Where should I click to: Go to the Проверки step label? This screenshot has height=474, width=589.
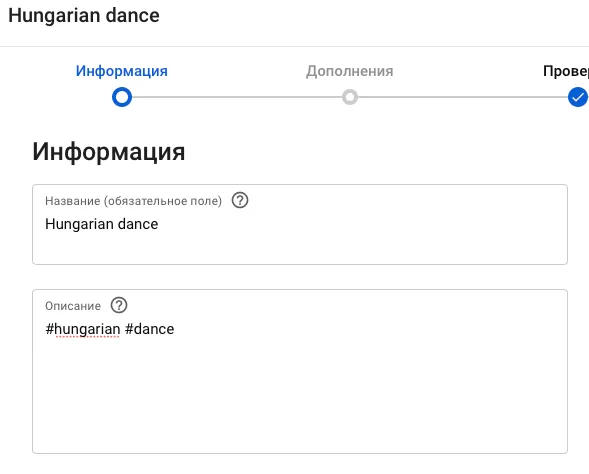click(x=566, y=71)
